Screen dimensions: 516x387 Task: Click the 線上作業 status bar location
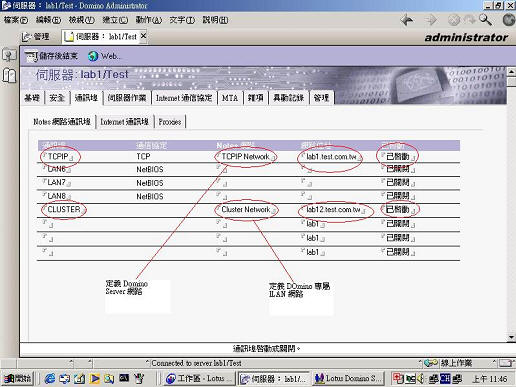[456, 363]
